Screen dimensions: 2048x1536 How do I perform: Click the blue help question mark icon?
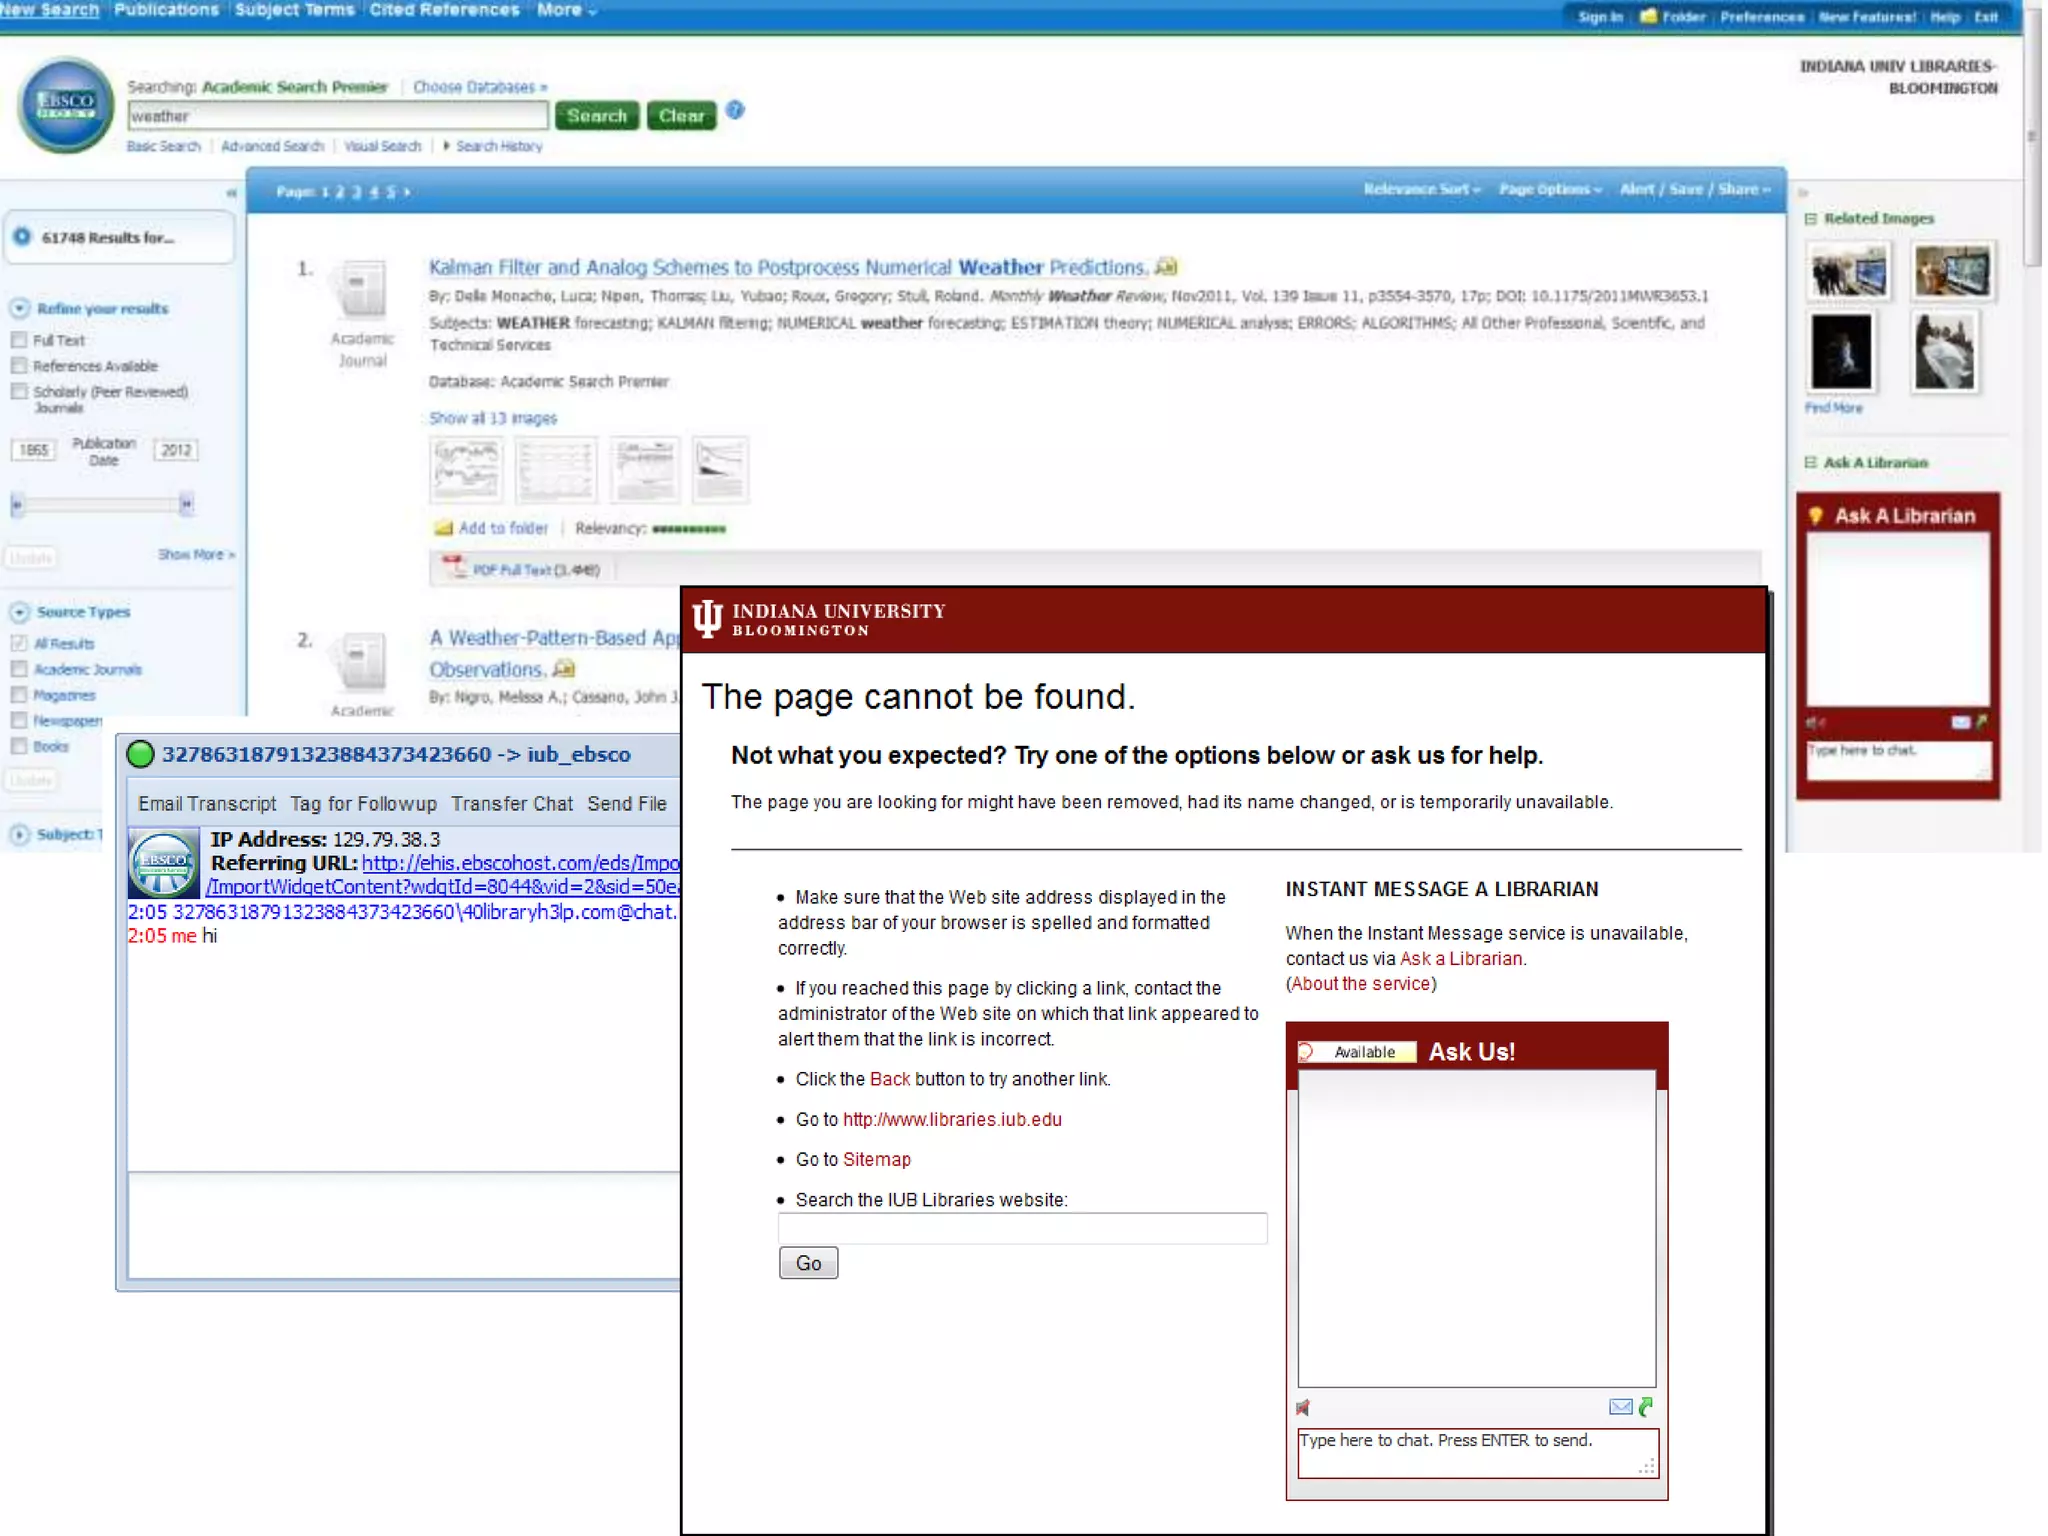click(735, 111)
